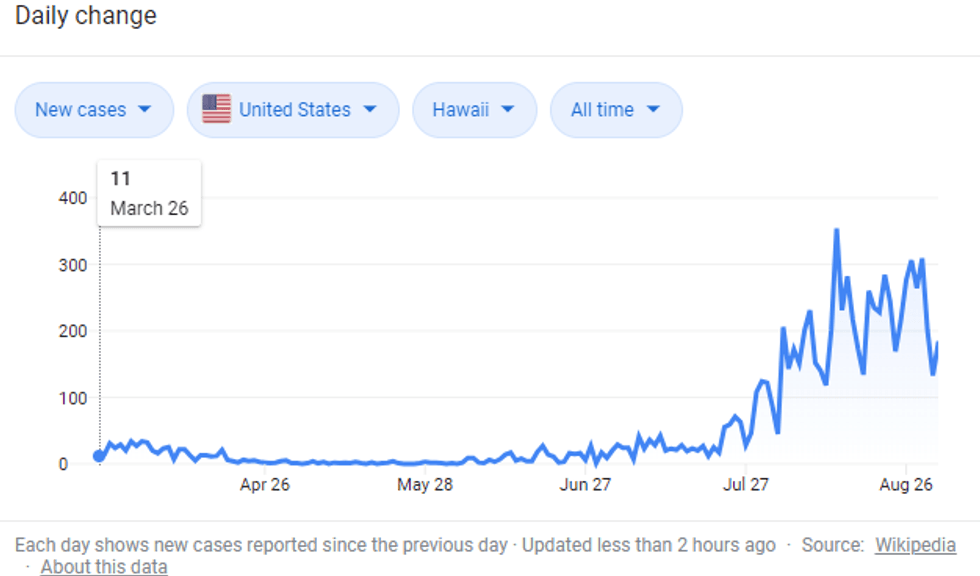Click the Jun 27 date axis label
980x576 pixels.
tap(586, 485)
